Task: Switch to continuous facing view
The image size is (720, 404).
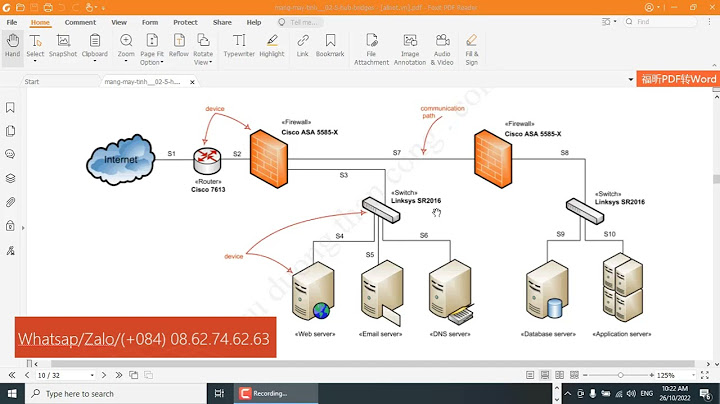Action: pyautogui.click(x=574, y=375)
